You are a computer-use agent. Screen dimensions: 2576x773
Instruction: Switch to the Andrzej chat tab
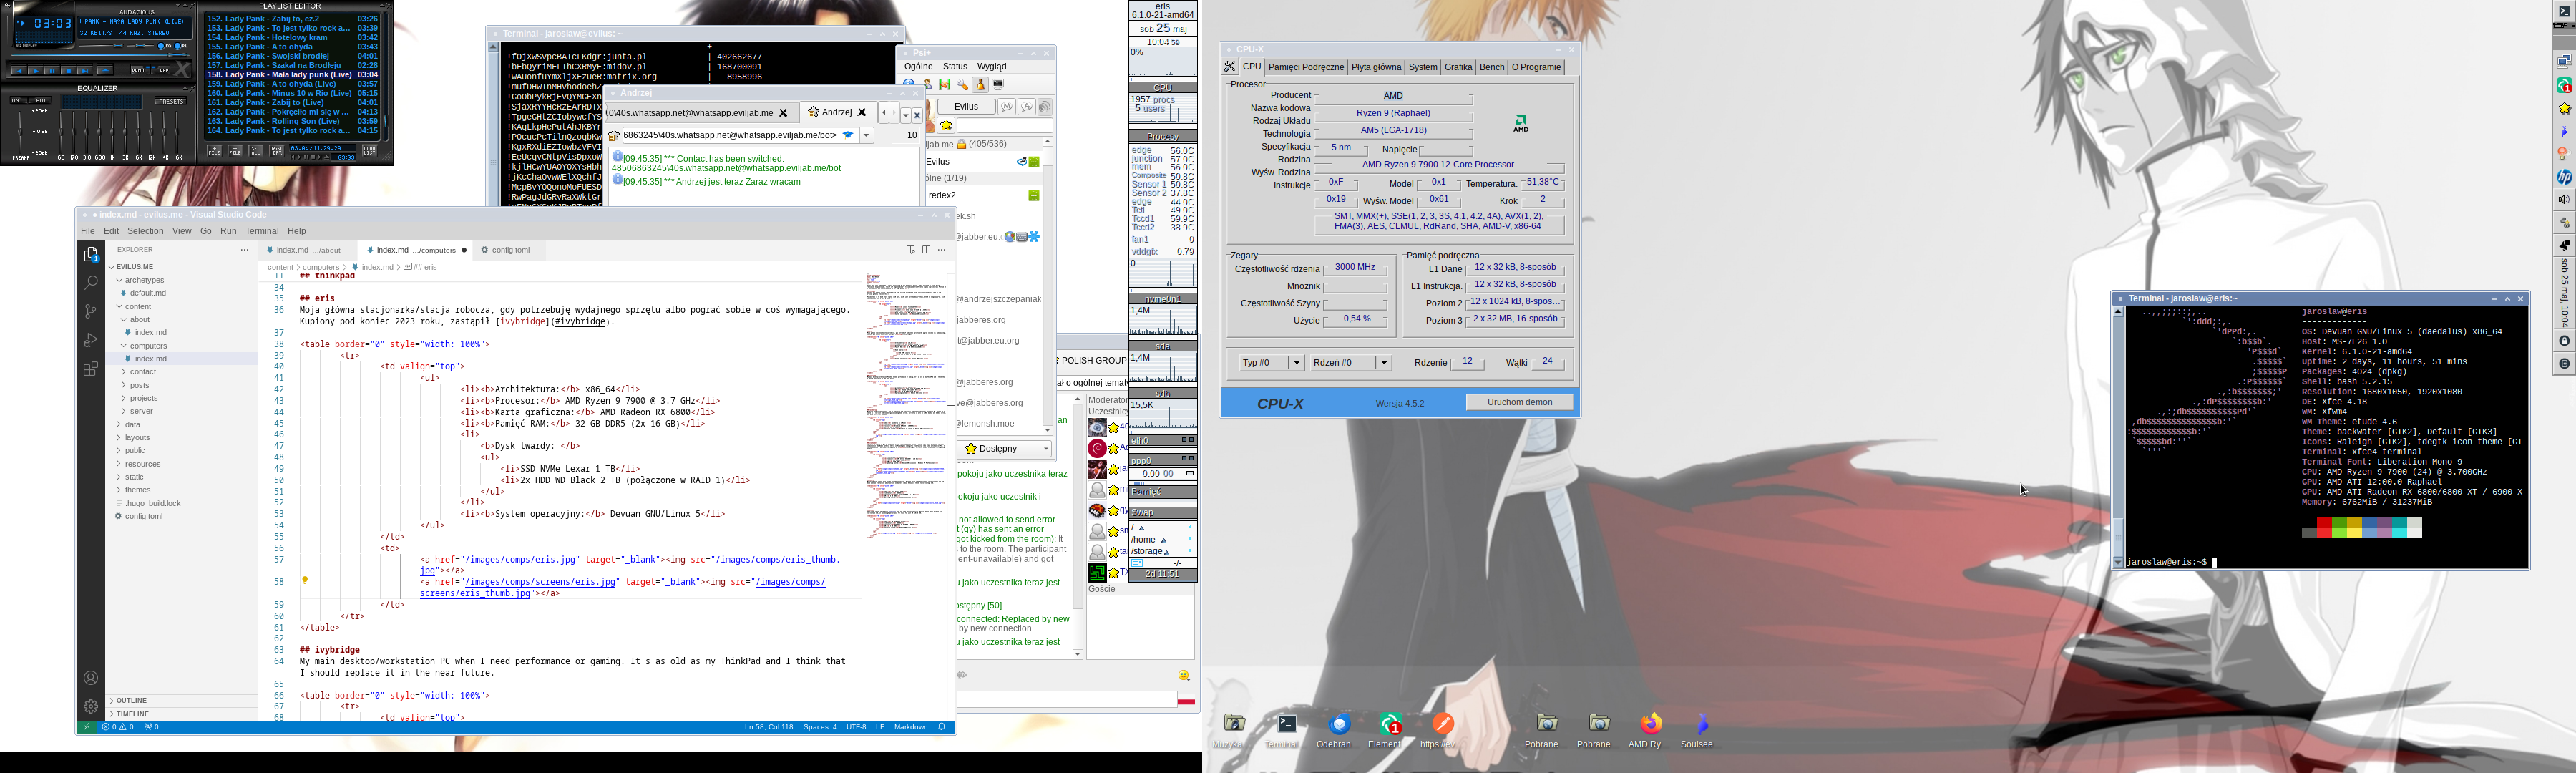[x=837, y=113]
